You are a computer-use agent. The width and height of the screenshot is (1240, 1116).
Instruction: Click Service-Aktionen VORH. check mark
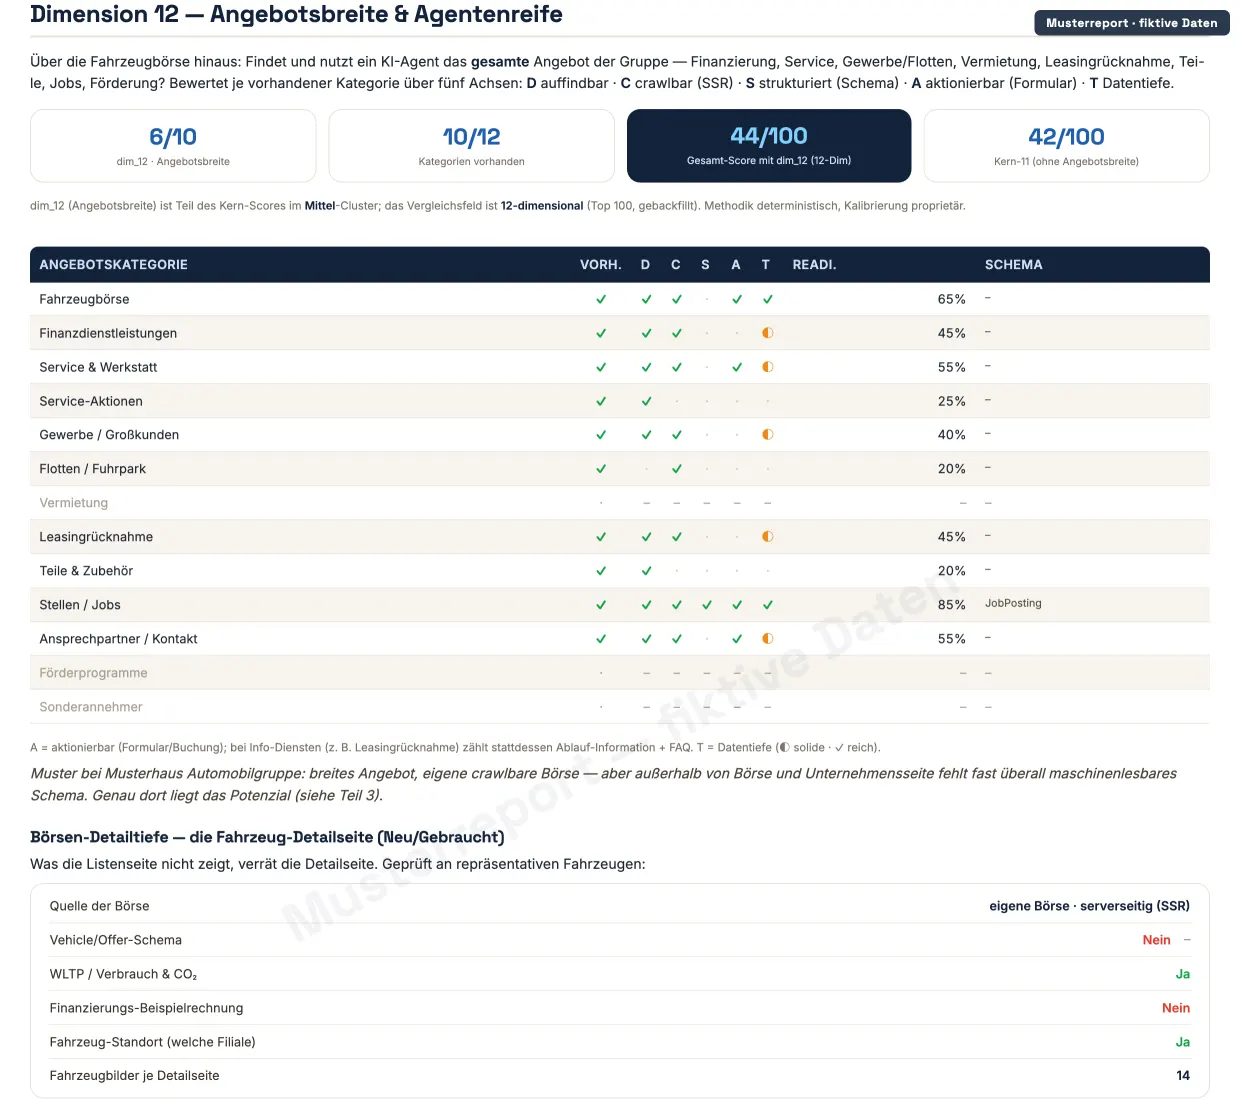pyautogui.click(x=601, y=401)
